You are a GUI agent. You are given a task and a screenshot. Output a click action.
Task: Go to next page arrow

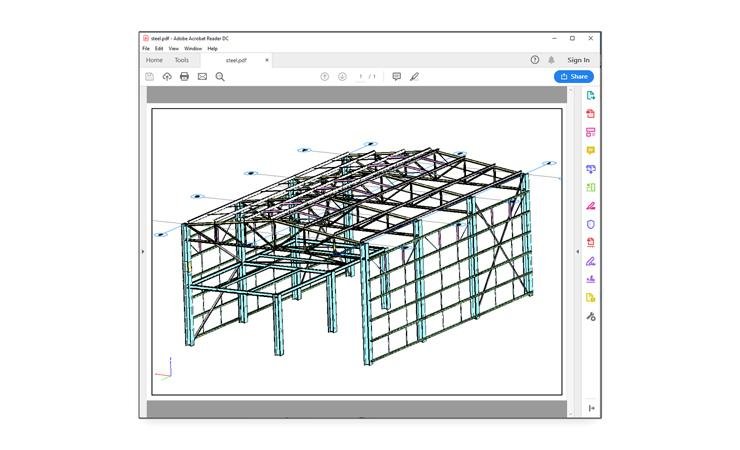pos(342,76)
